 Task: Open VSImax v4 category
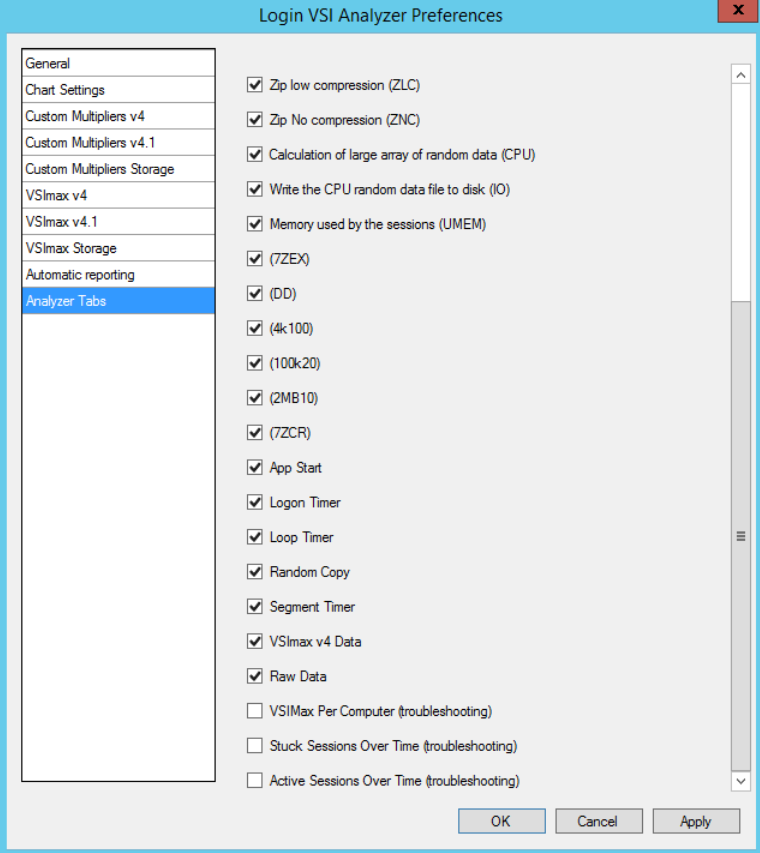[x=118, y=195]
